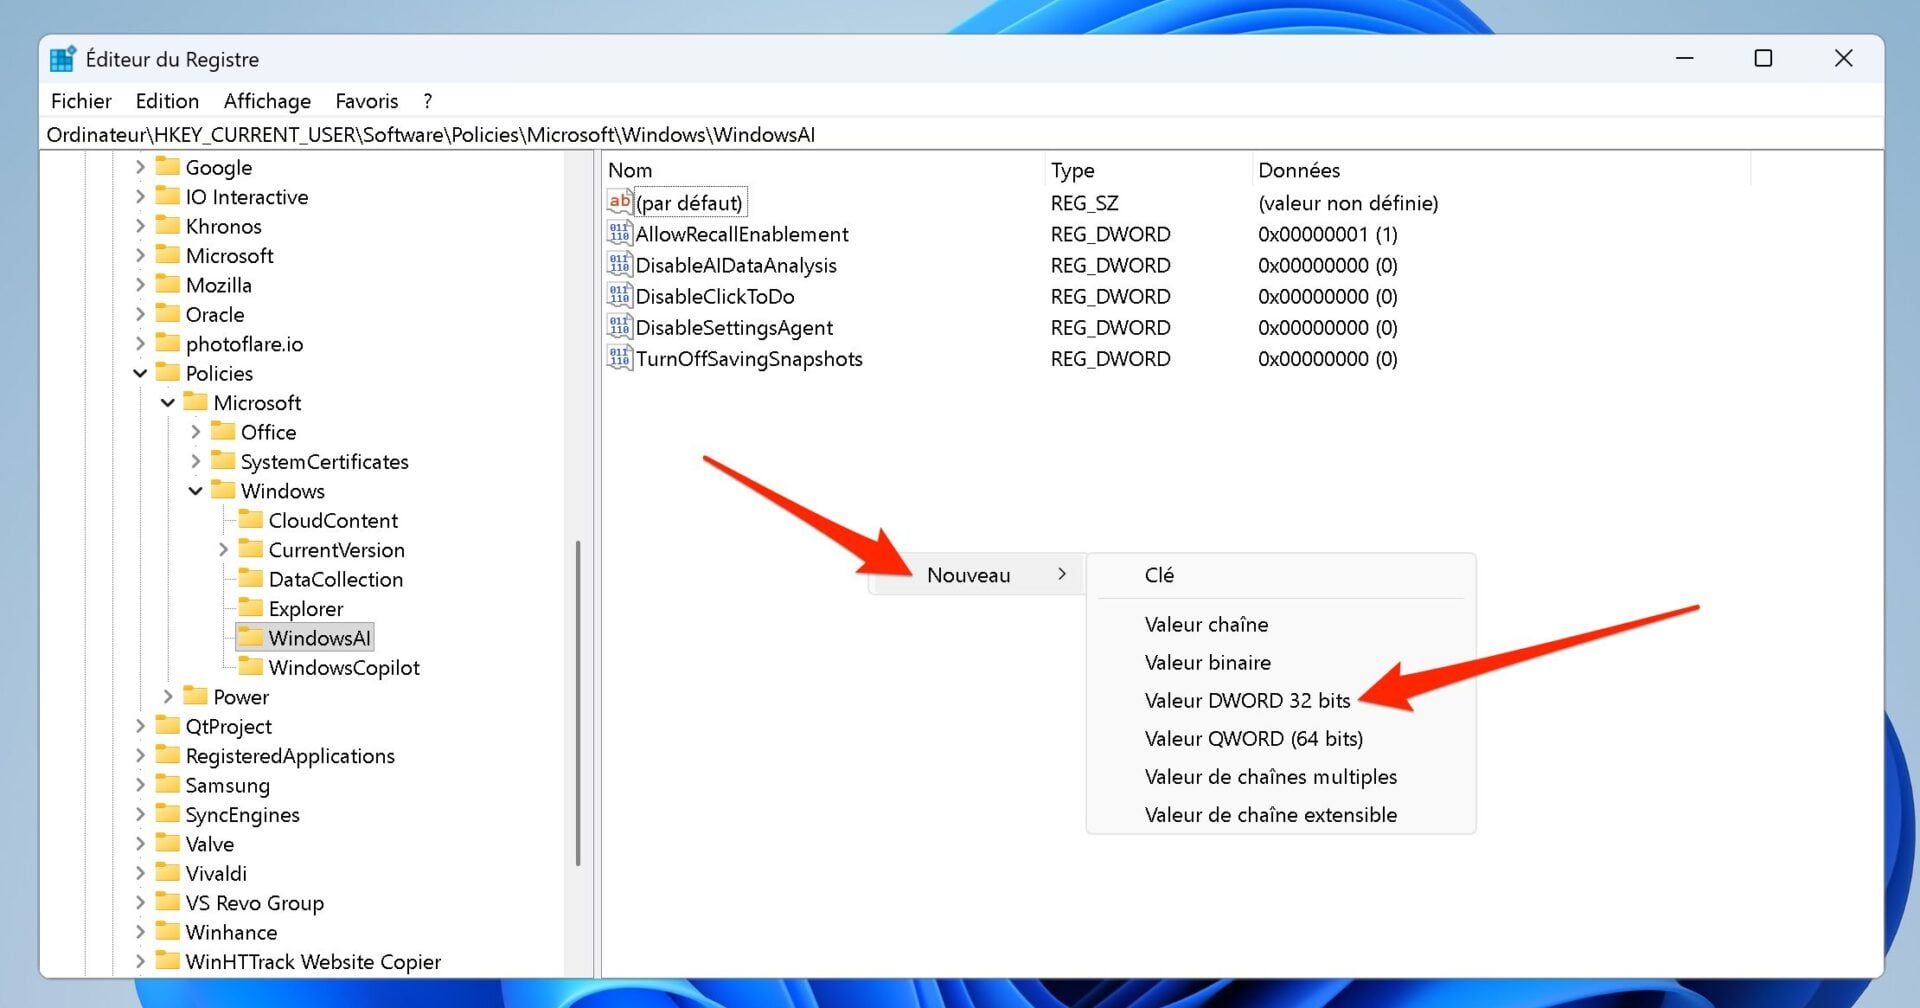This screenshot has height=1008, width=1920.
Task: Open the Fichier menu
Action: point(81,101)
